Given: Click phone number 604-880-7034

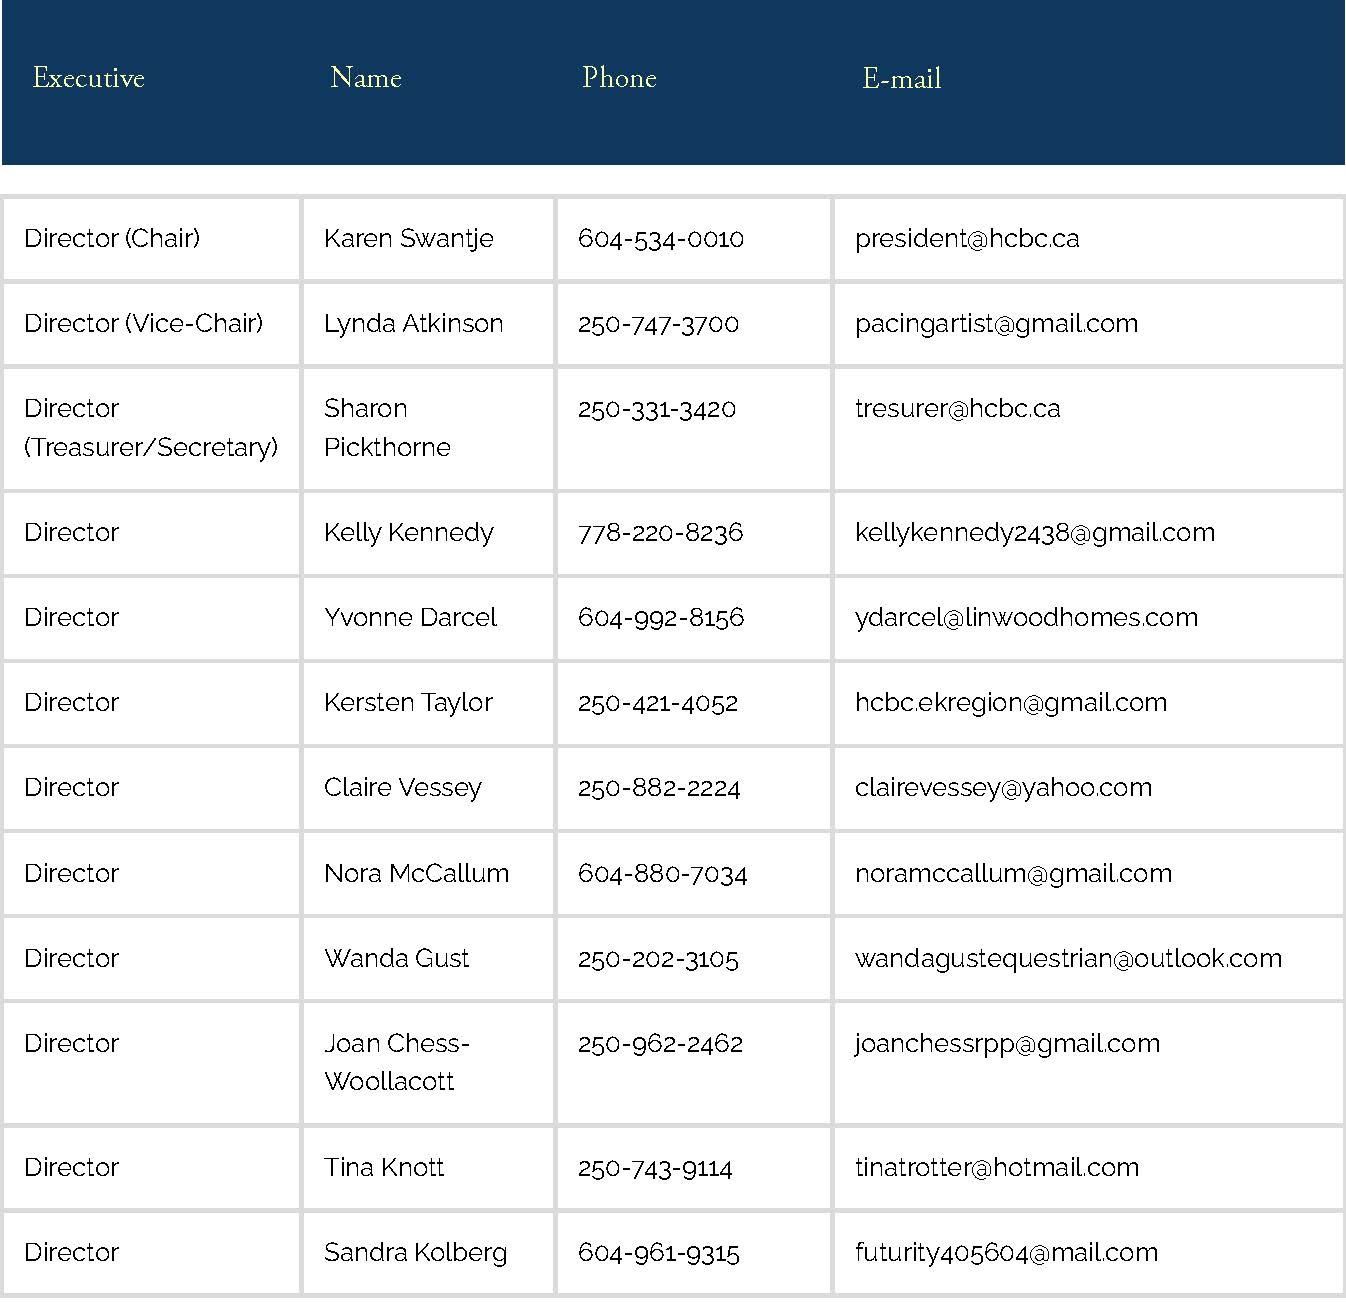Looking at the screenshot, I should pyautogui.click(x=663, y=873).
